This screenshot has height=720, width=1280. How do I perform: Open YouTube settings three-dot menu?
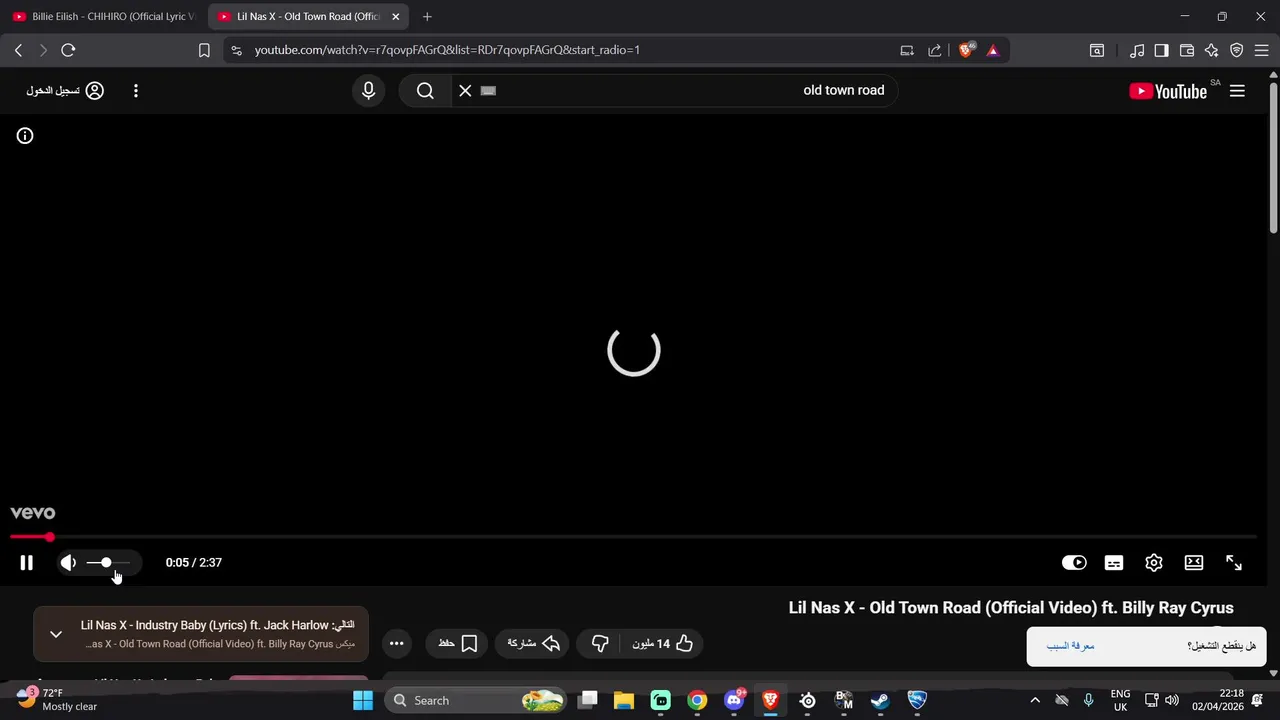tap(136, 91)
